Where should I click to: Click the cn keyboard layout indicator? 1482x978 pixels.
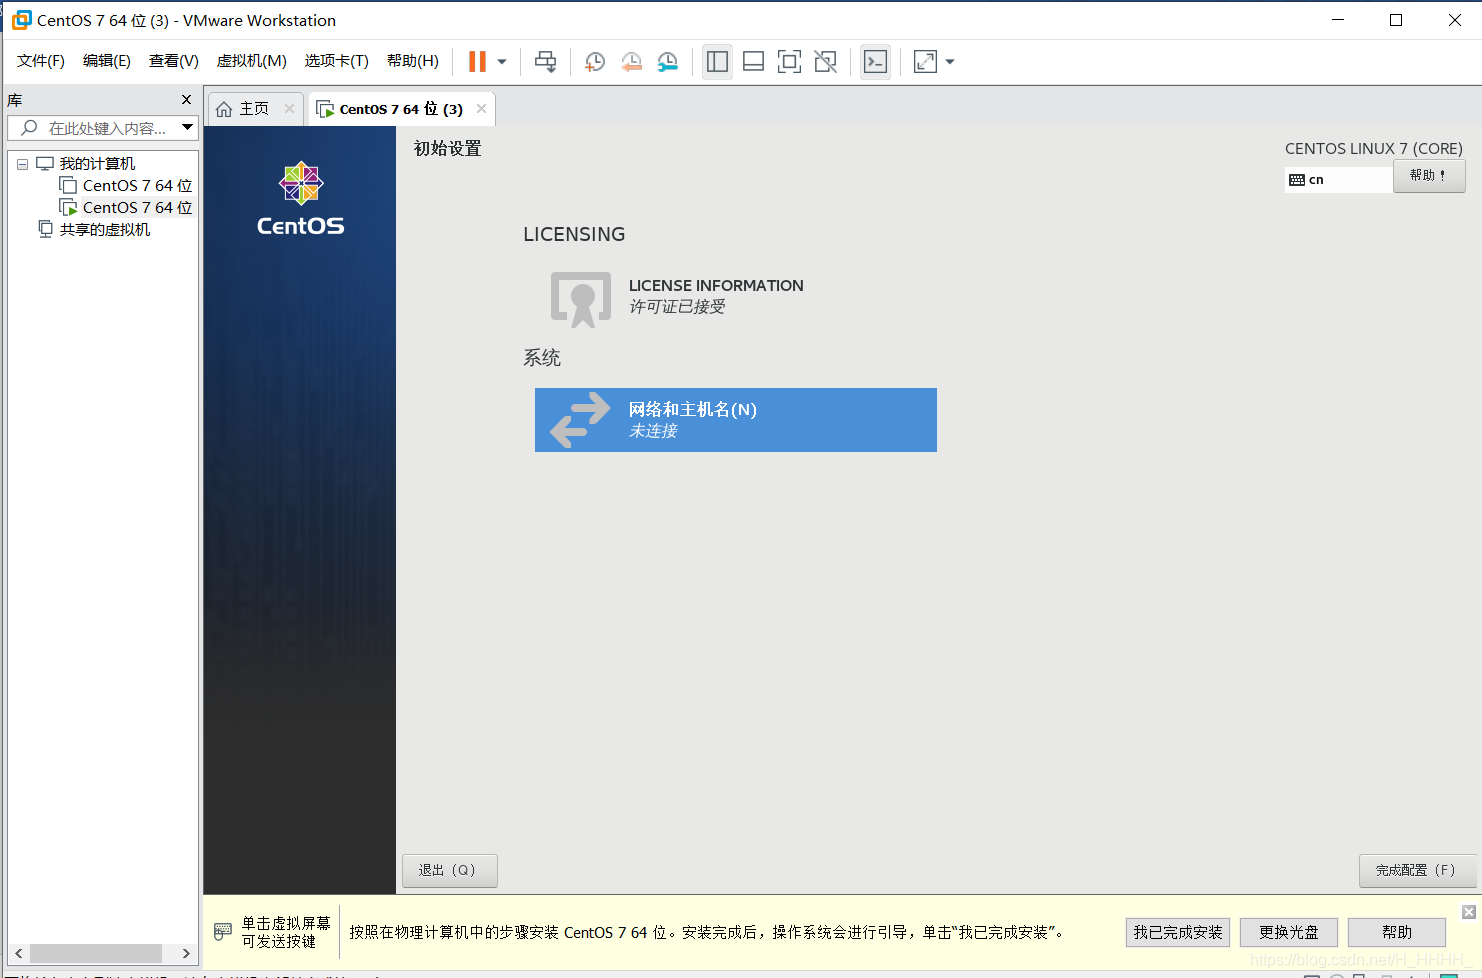click(x=1338, y=180)
